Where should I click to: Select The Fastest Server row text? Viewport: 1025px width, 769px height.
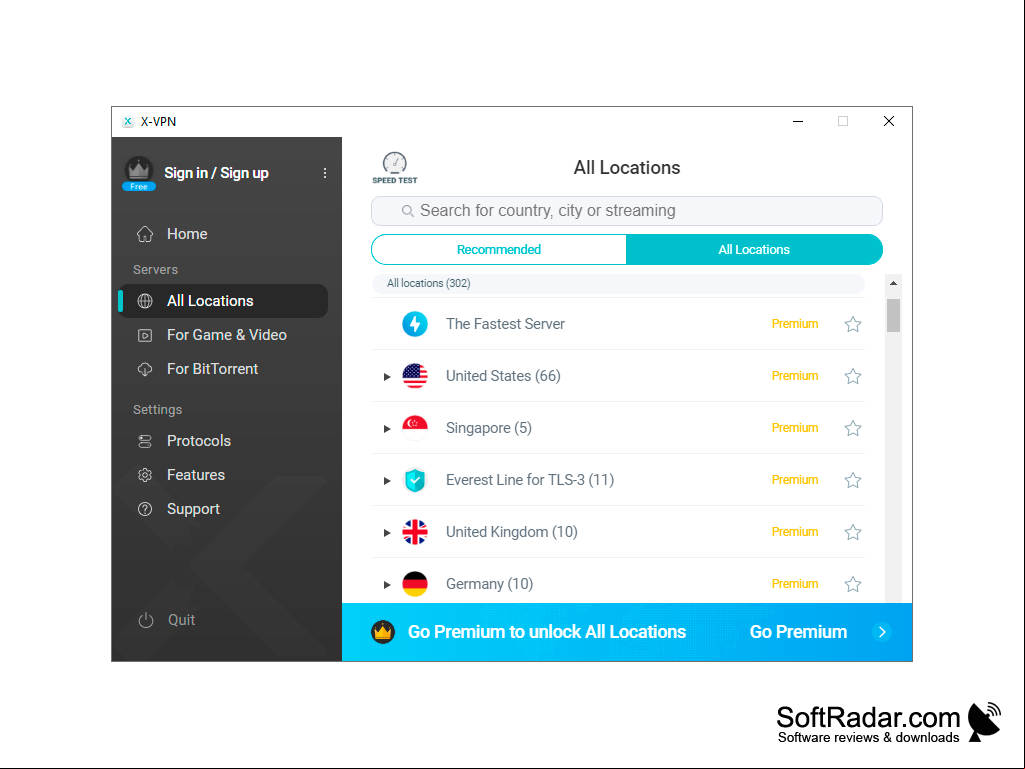click(505, 324)
